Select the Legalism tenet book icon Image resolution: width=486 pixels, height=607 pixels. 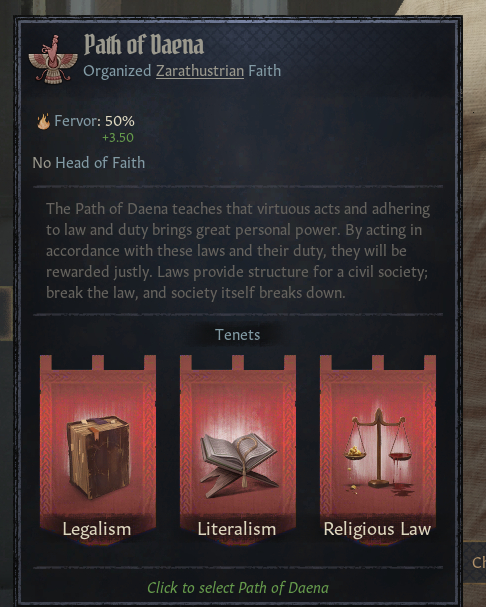click(x=98, y=457)
